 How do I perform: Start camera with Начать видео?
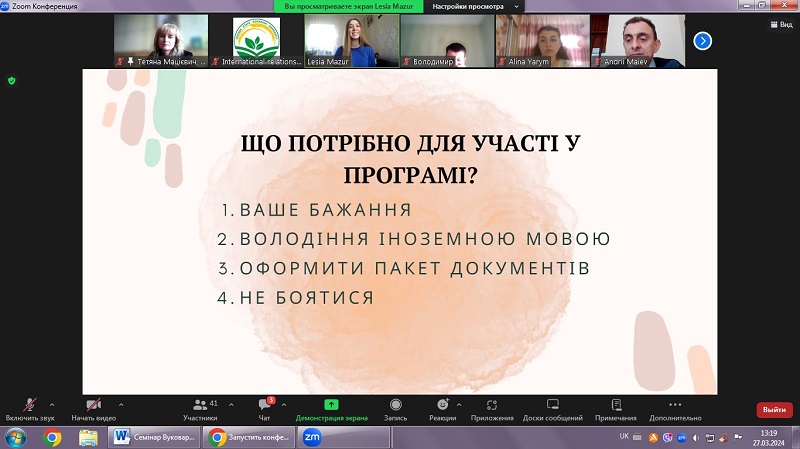93,404
